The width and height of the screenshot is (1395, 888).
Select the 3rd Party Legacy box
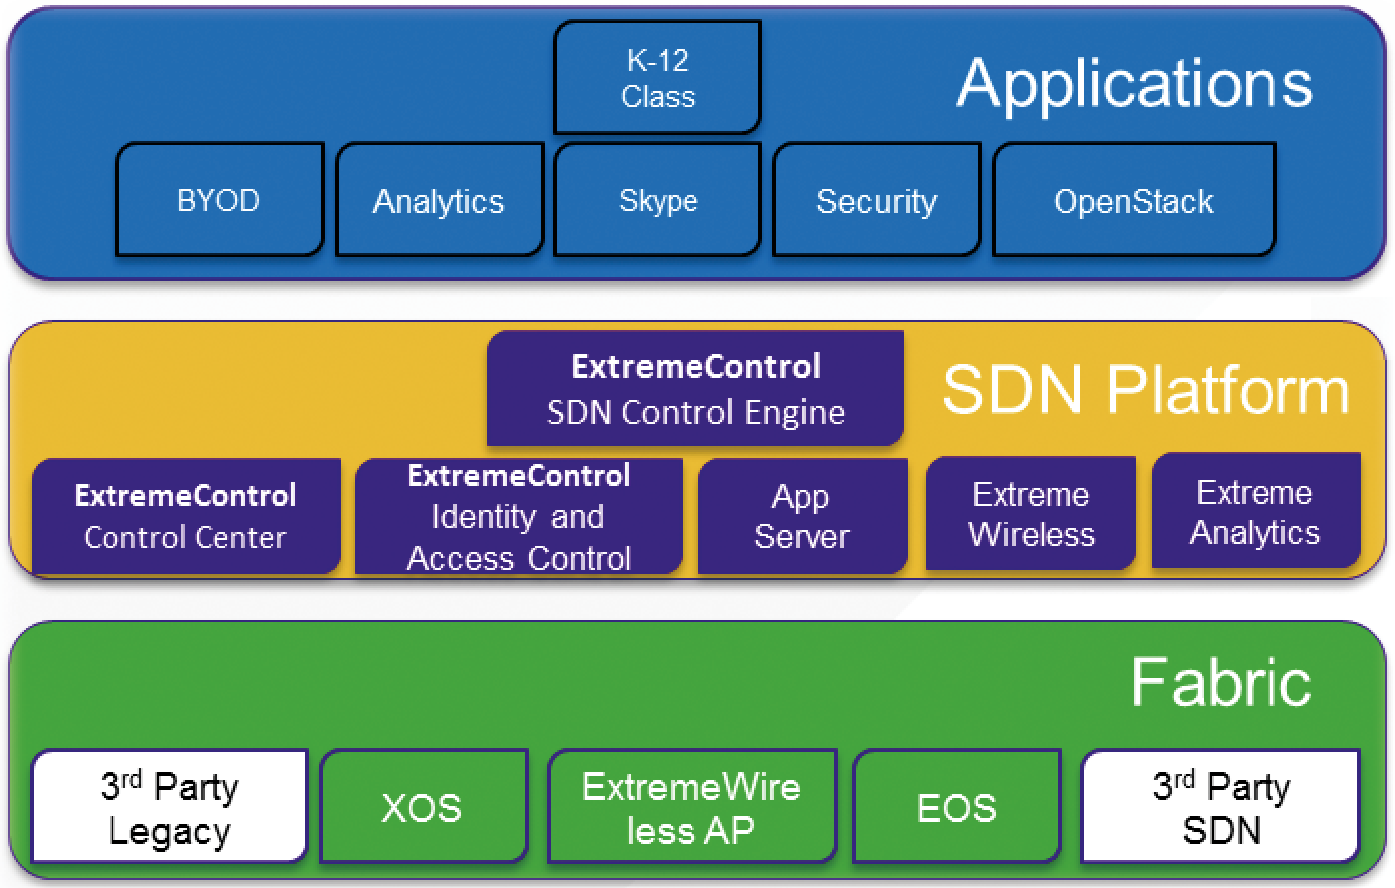[x=169, y=806]
